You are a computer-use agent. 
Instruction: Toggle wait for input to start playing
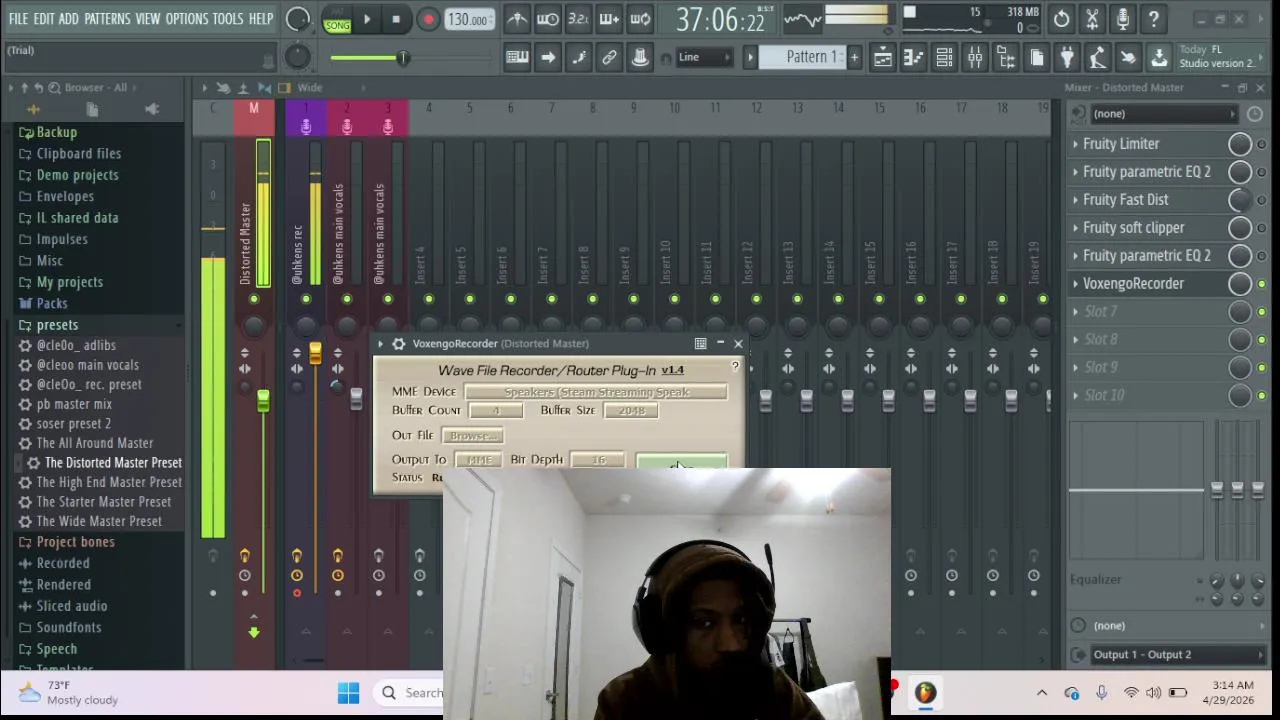click(548, 19)
